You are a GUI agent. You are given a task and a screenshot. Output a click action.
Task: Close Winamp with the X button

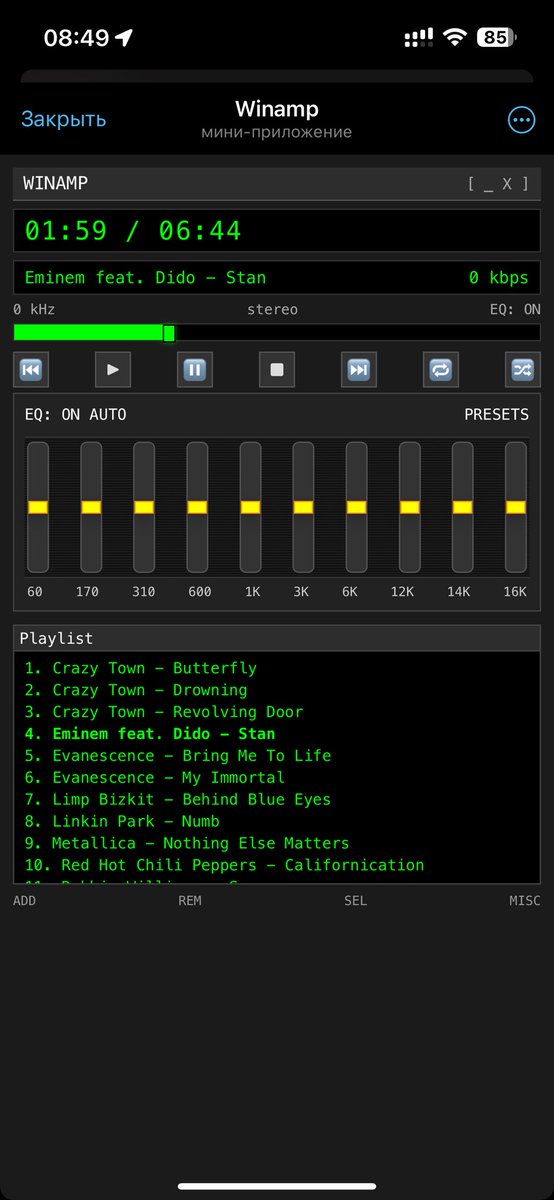coord(507,184)
